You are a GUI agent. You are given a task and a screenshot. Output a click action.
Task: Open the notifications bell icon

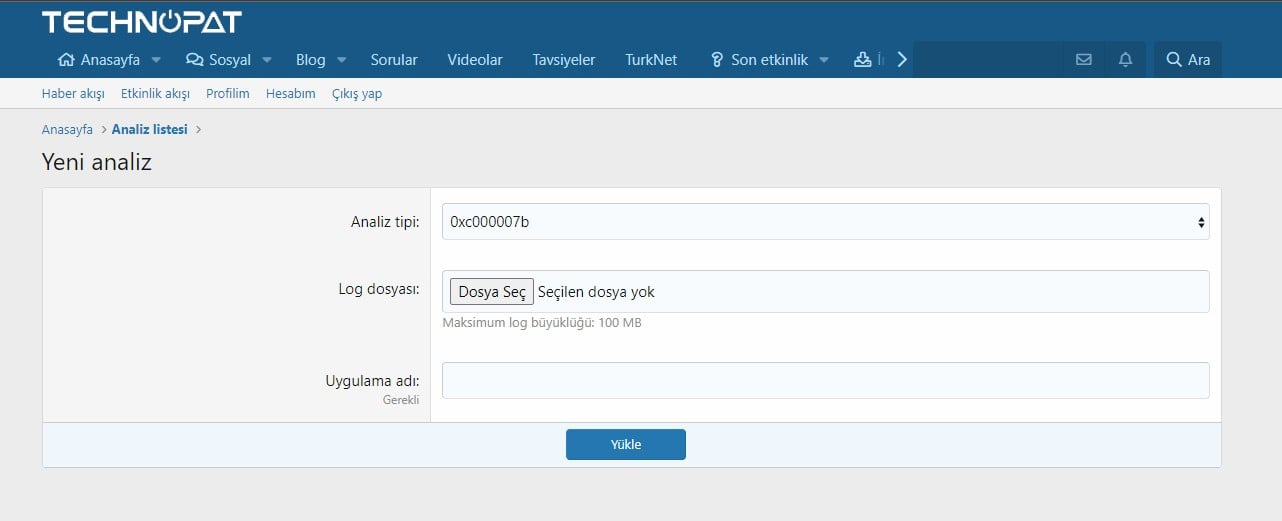(1125, 60)
